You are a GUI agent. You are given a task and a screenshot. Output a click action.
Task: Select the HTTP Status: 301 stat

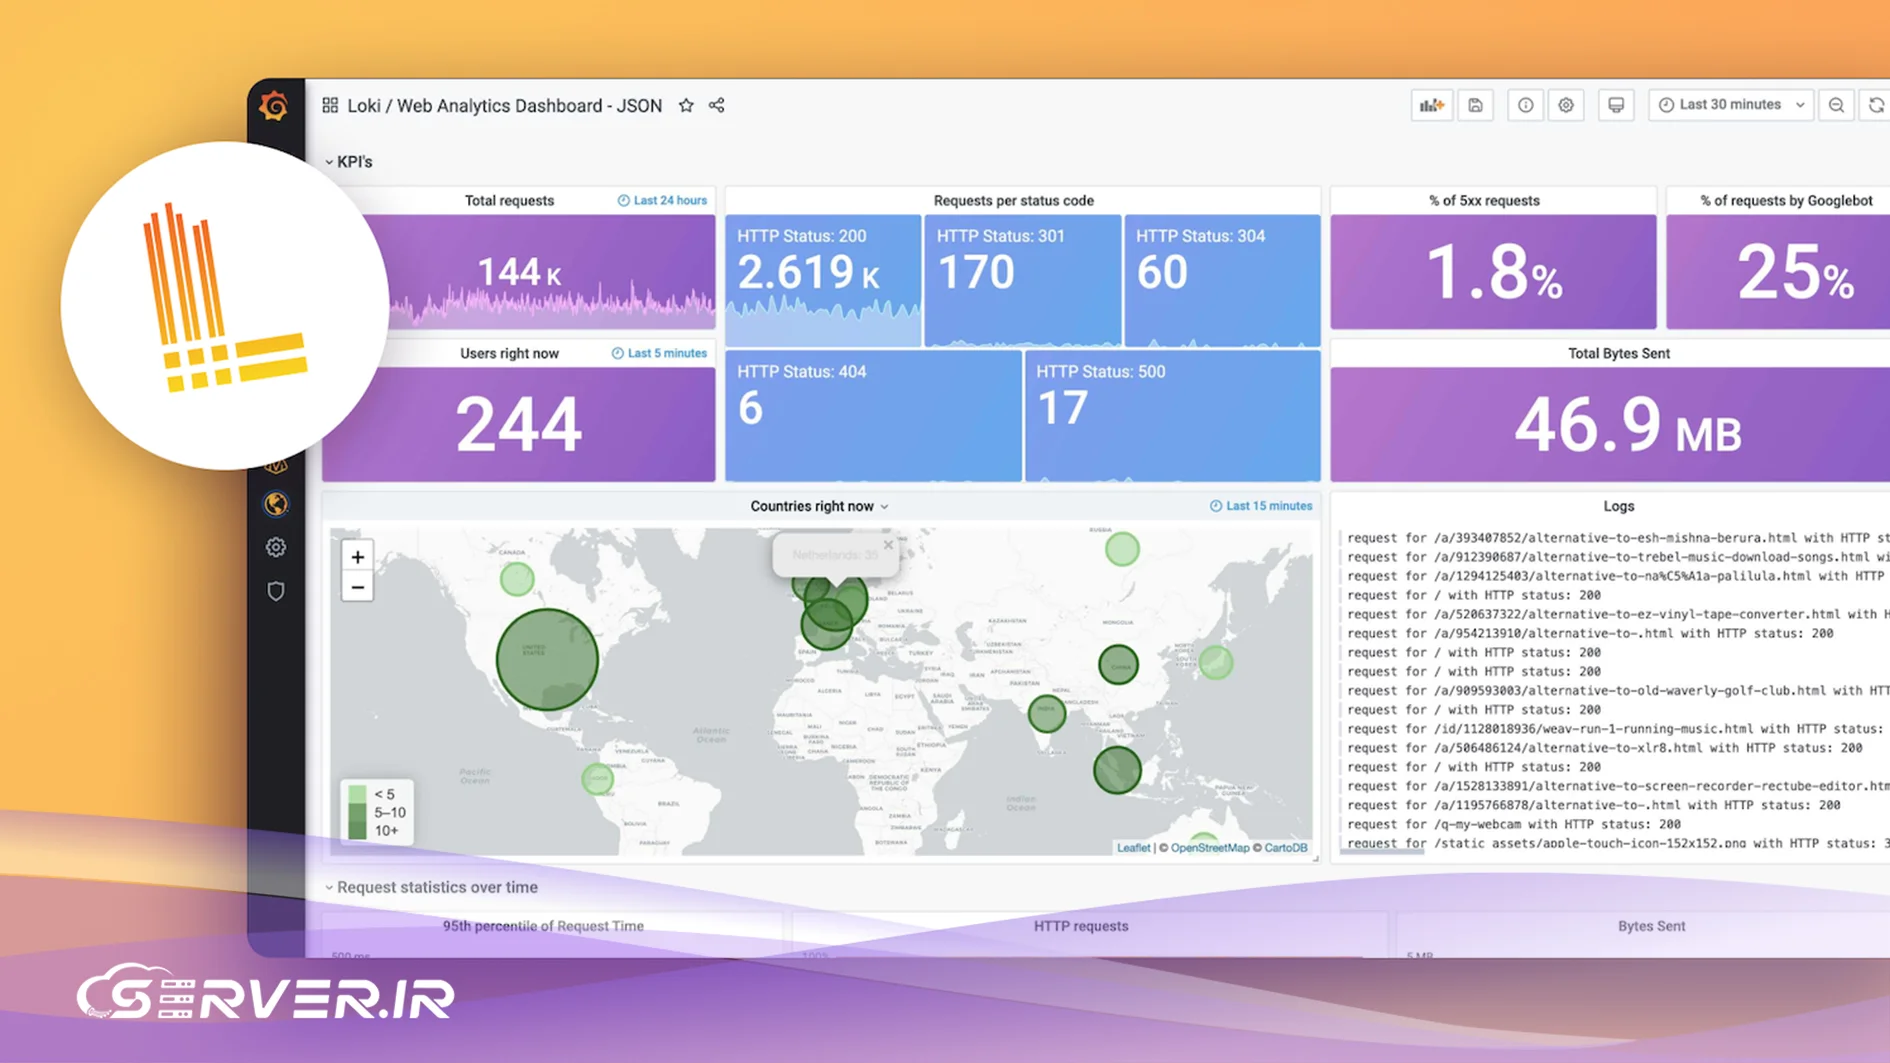(x=1022, y=280)
